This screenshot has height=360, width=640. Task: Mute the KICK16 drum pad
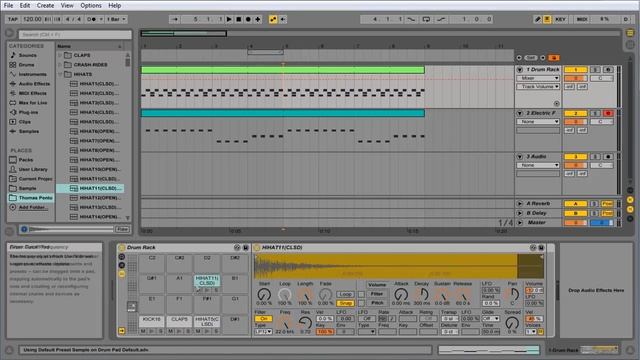tap(143, 331)
